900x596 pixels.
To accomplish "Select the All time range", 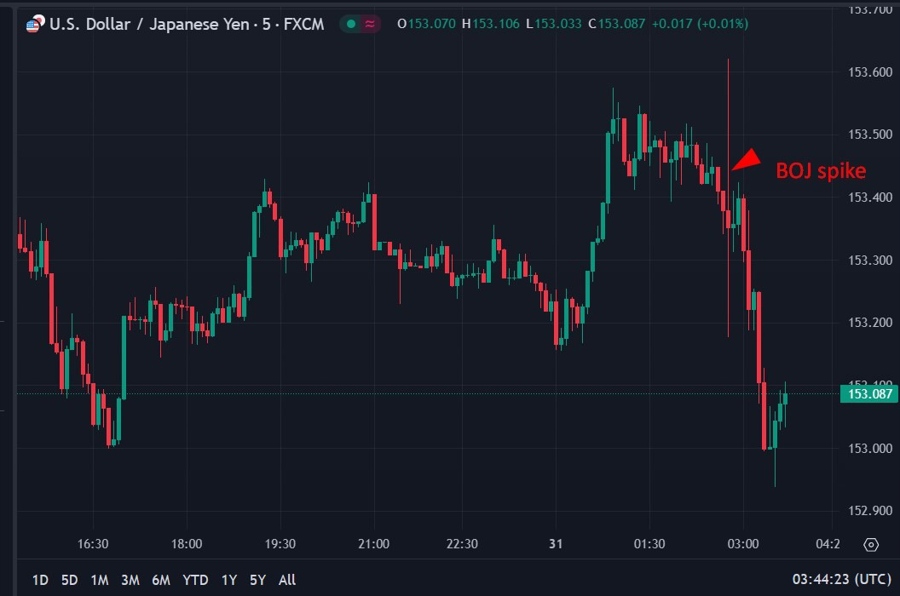I will pyautogui.click(x=287, y=580).
